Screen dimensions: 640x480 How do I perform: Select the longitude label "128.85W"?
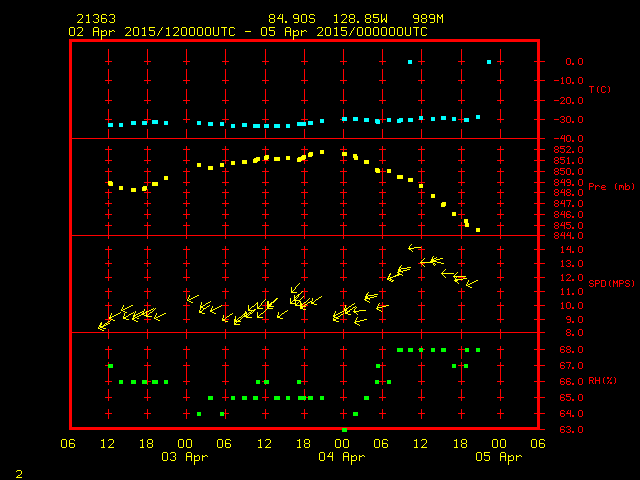[360, 19]
